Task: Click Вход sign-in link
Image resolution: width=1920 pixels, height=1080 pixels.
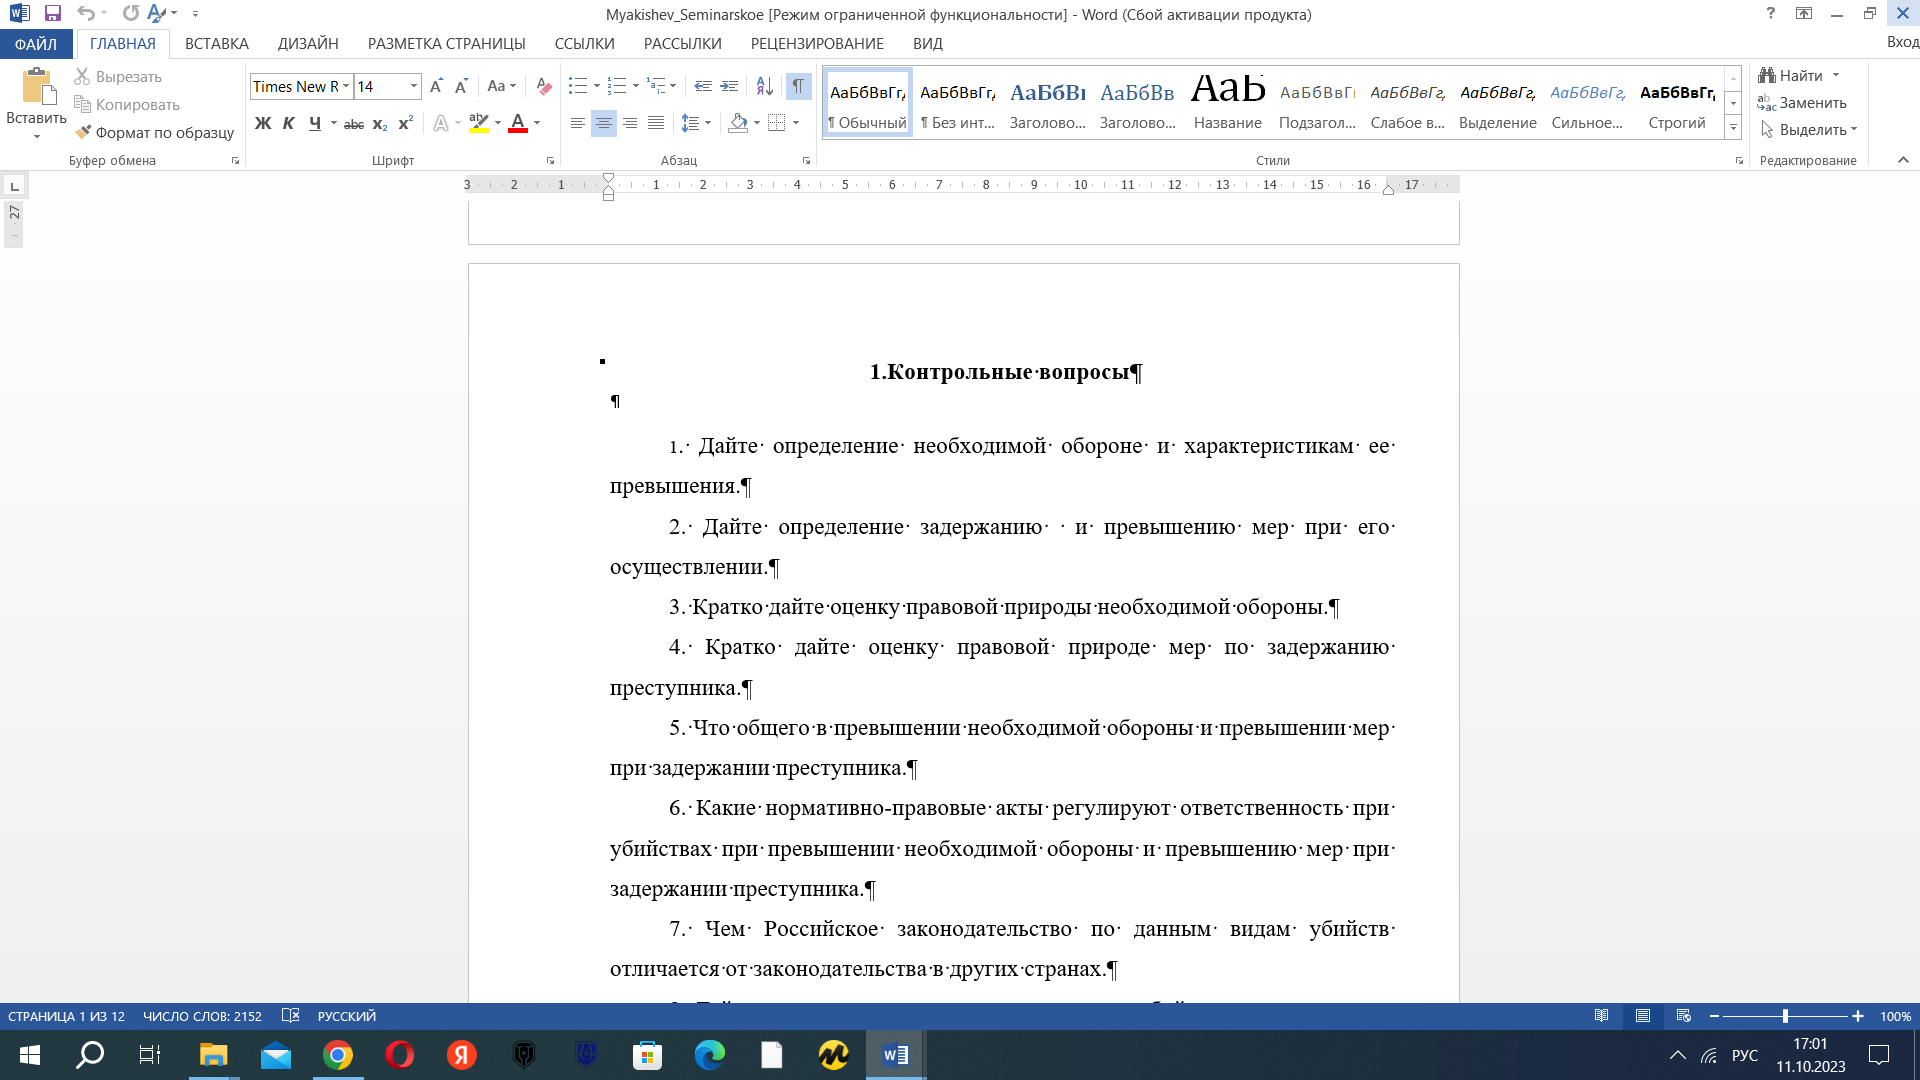Action: (x=1902, y=42)
